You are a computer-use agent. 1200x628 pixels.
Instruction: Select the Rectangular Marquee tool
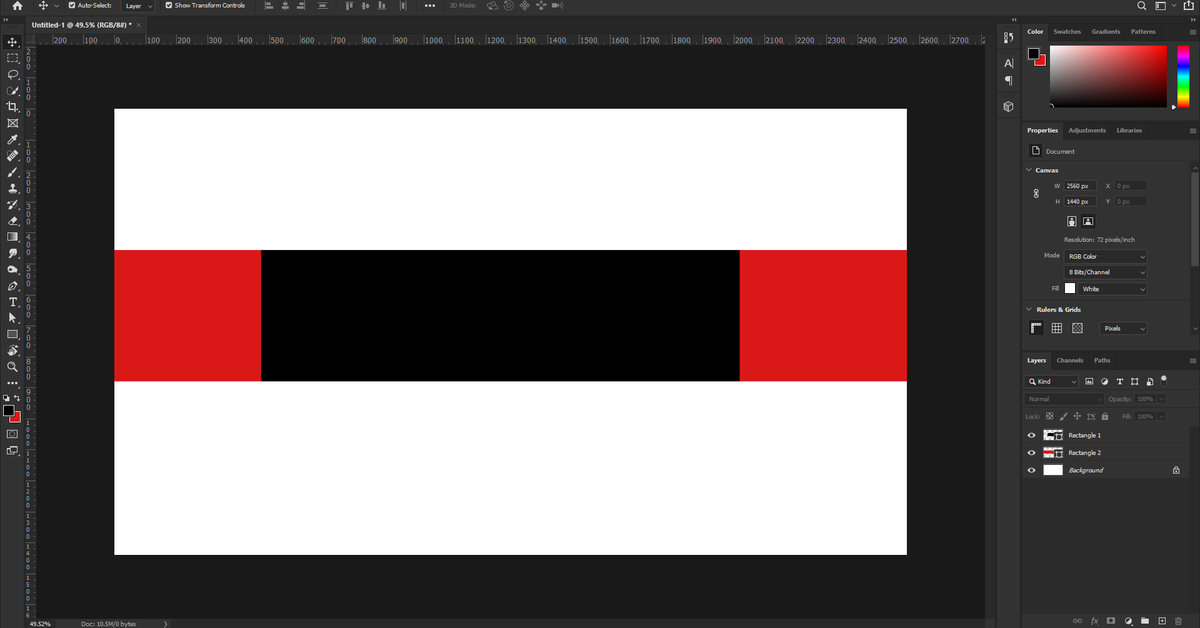tap(13, 58)
